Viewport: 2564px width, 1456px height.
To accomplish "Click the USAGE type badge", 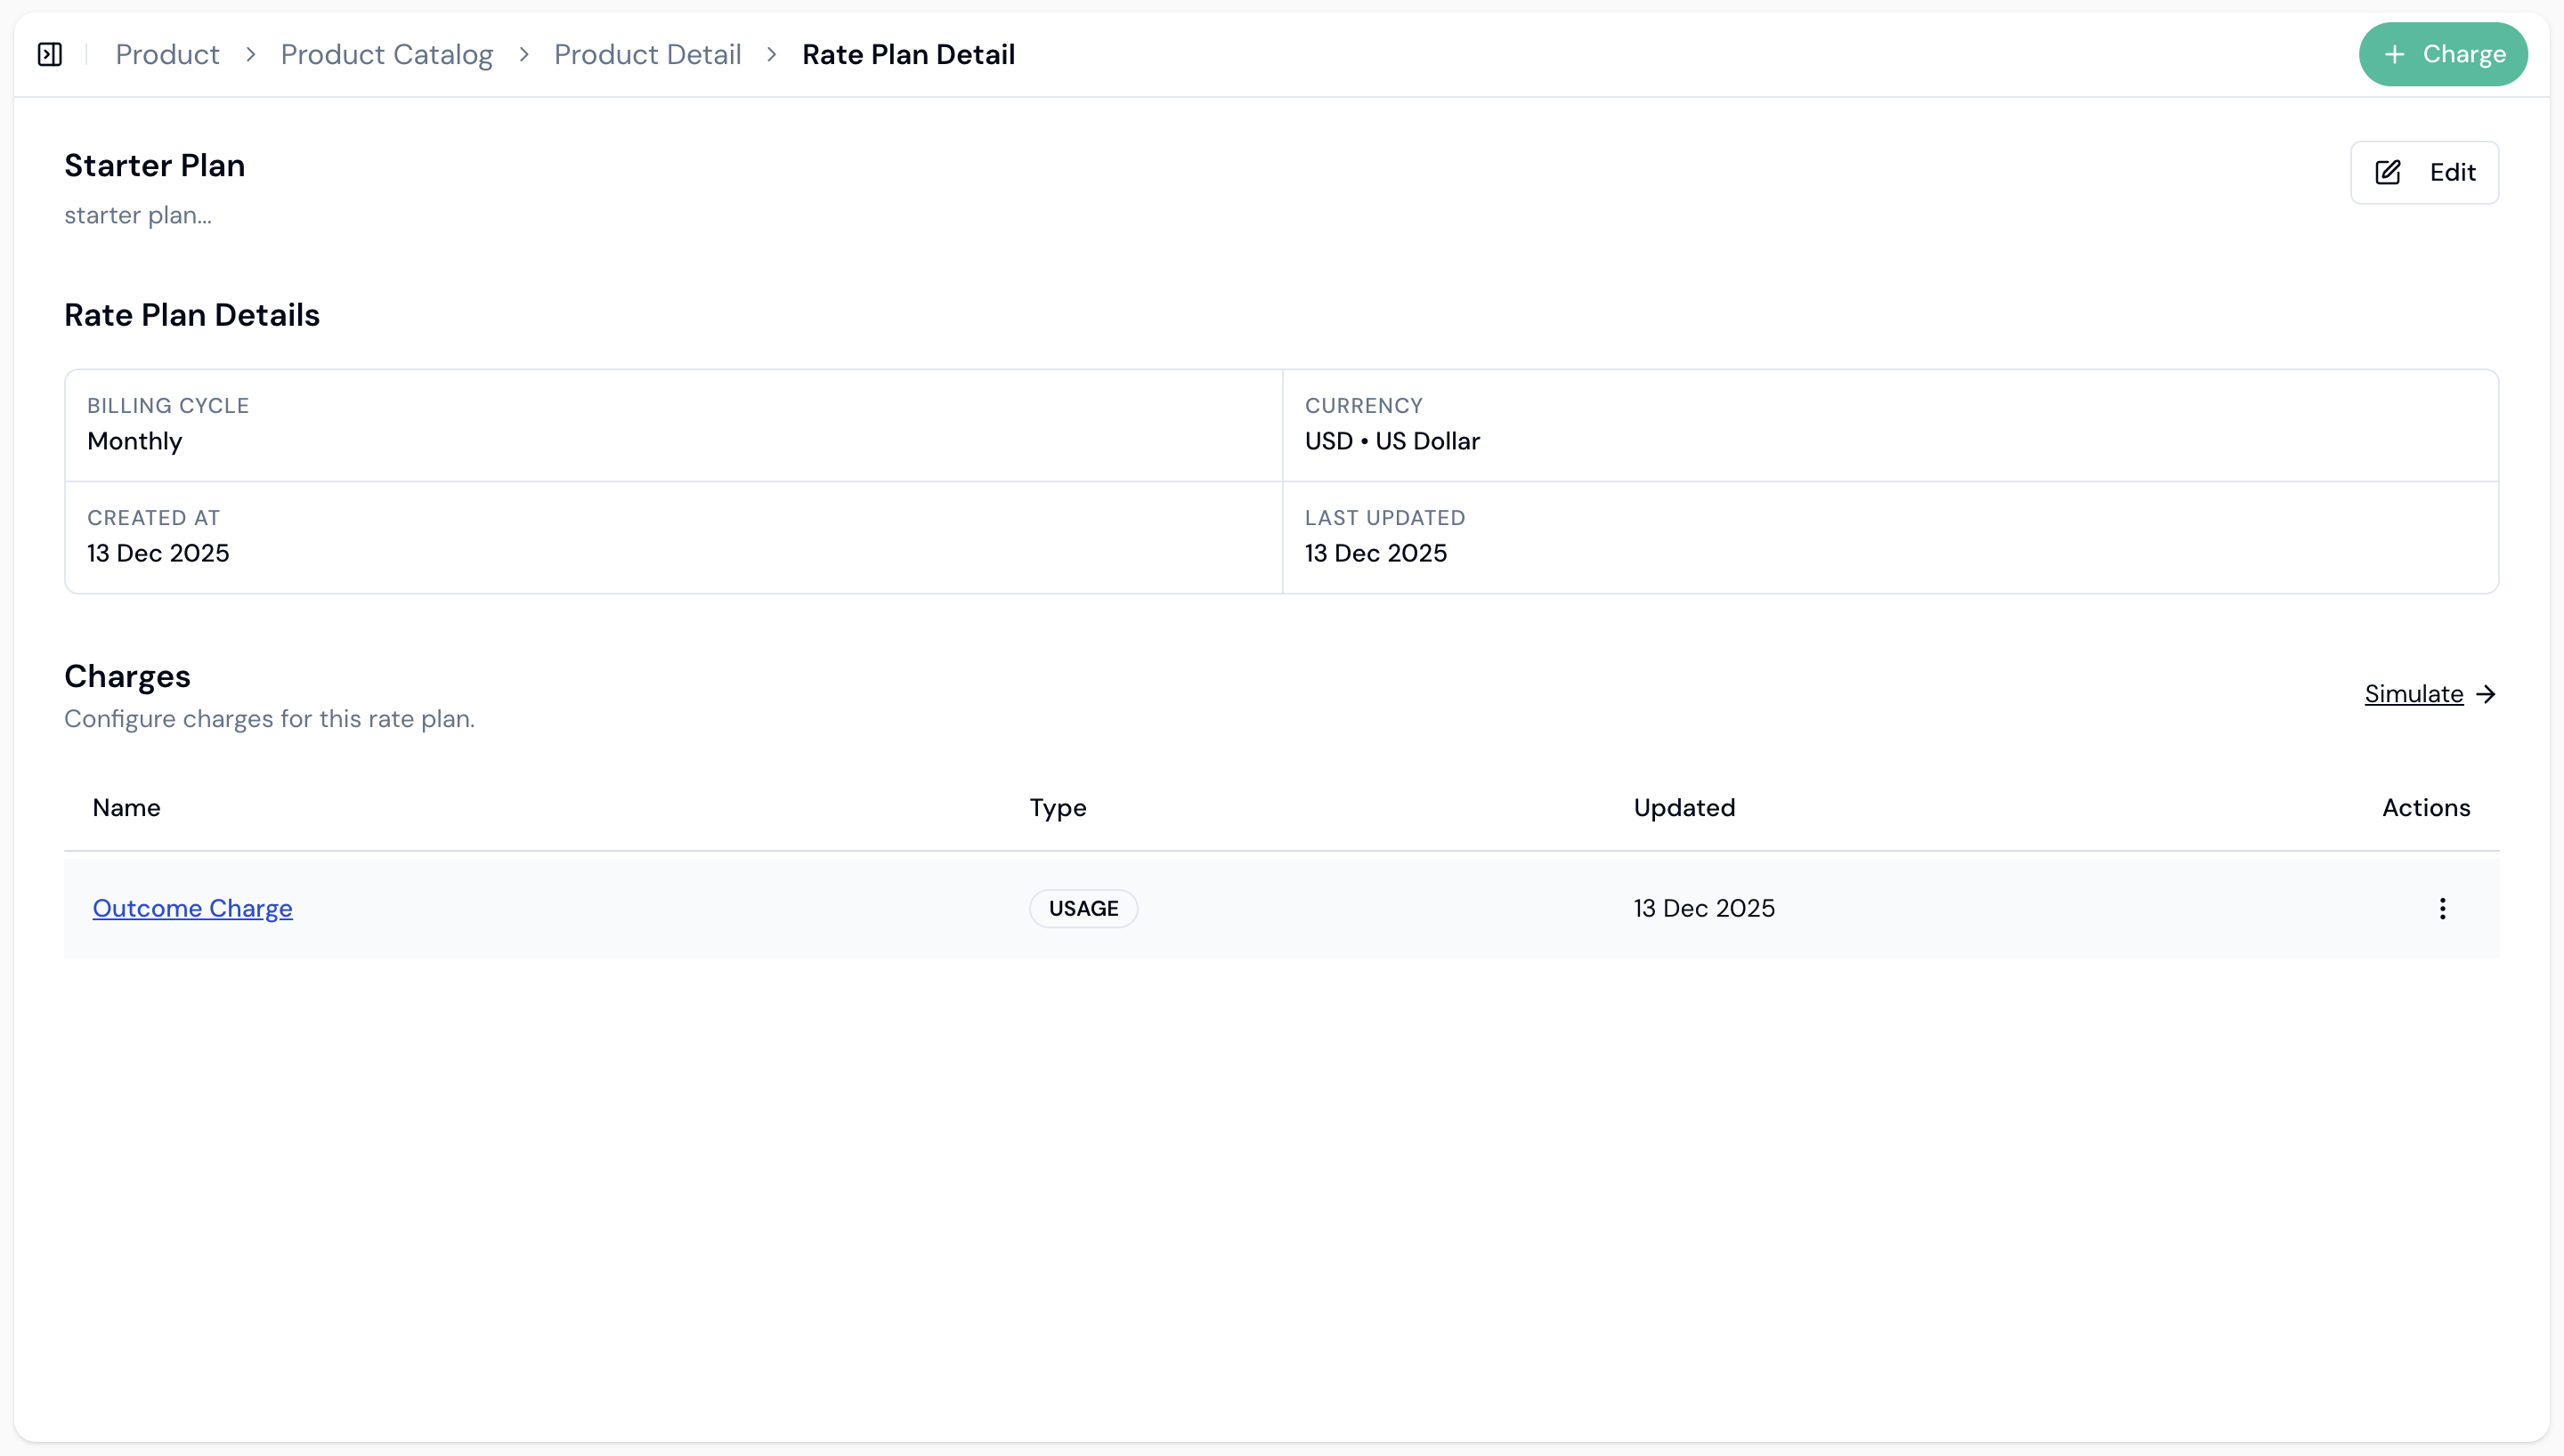I will click(x=1083, y=908).
